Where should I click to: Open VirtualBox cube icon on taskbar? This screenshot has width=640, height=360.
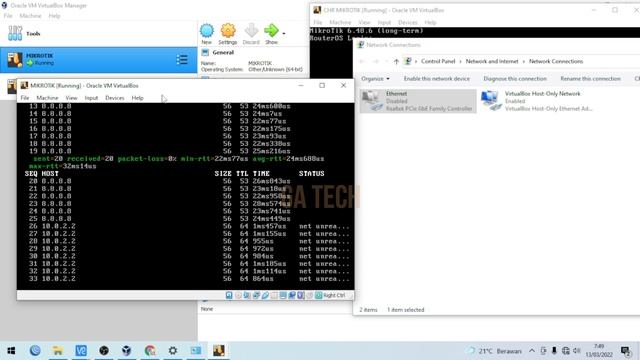(x=127, y=351)
